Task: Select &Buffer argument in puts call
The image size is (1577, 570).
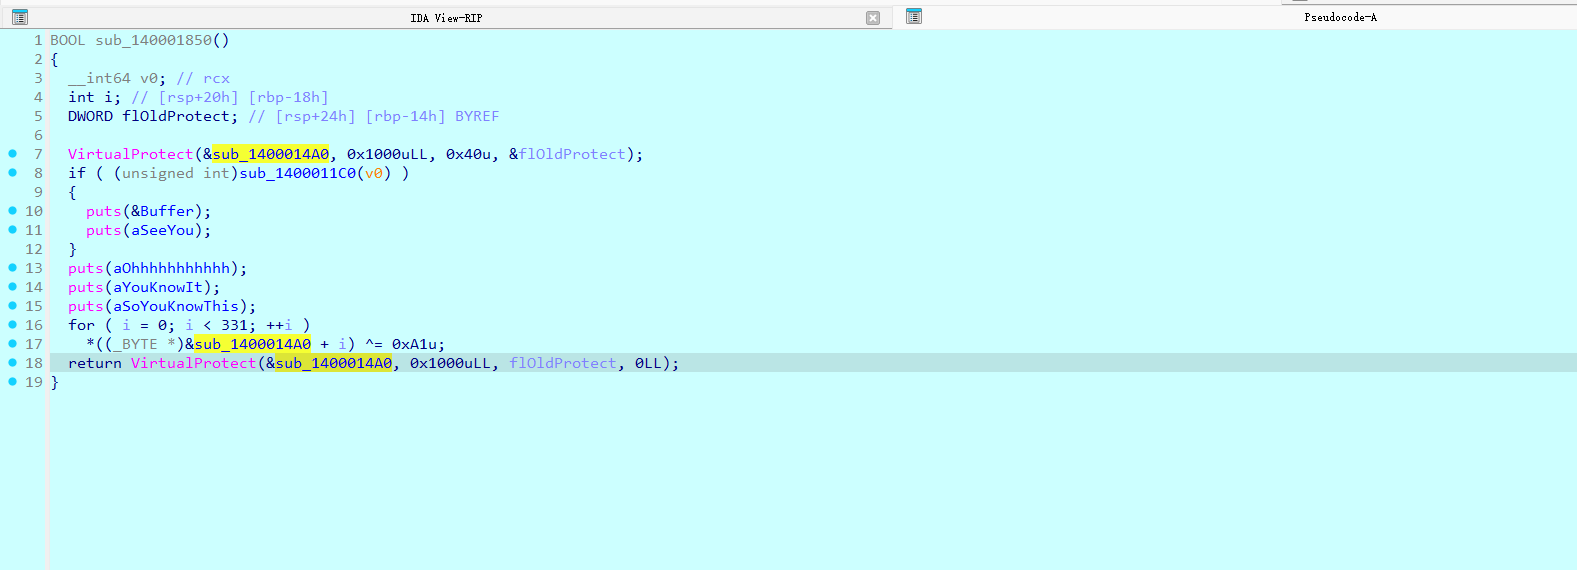Action: [x=162, y=211]
